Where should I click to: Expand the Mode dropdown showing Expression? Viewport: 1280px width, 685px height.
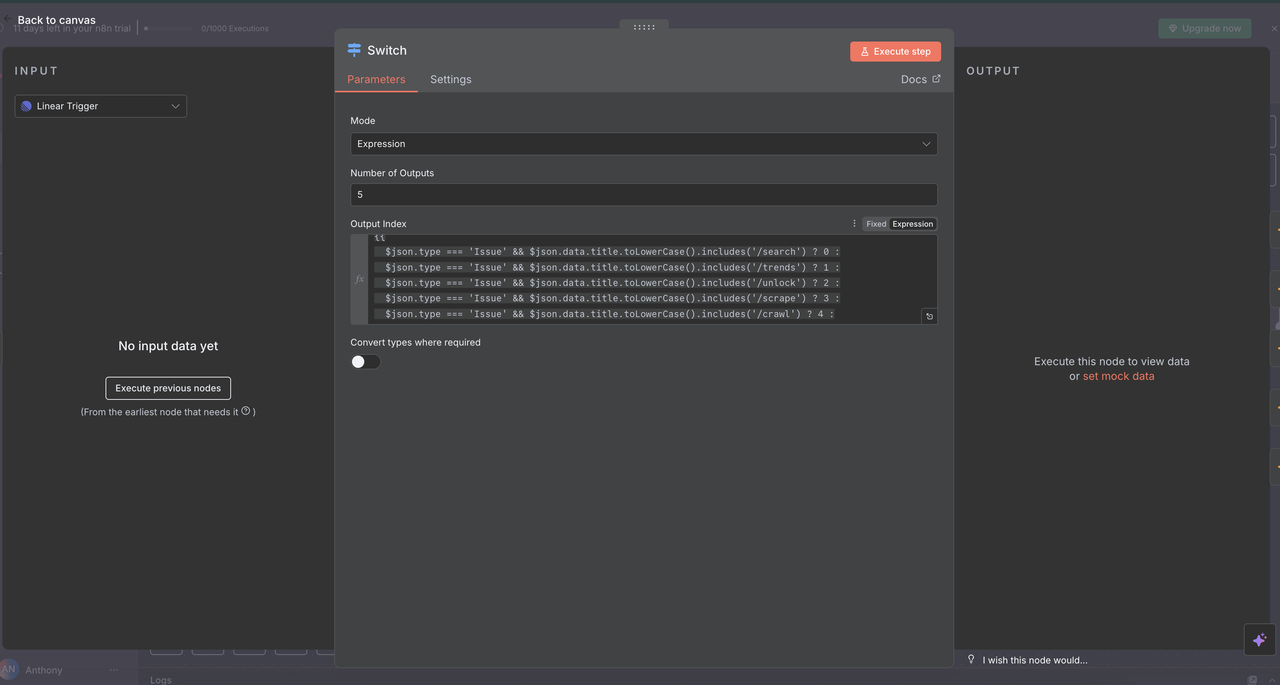tap(644, 144)
